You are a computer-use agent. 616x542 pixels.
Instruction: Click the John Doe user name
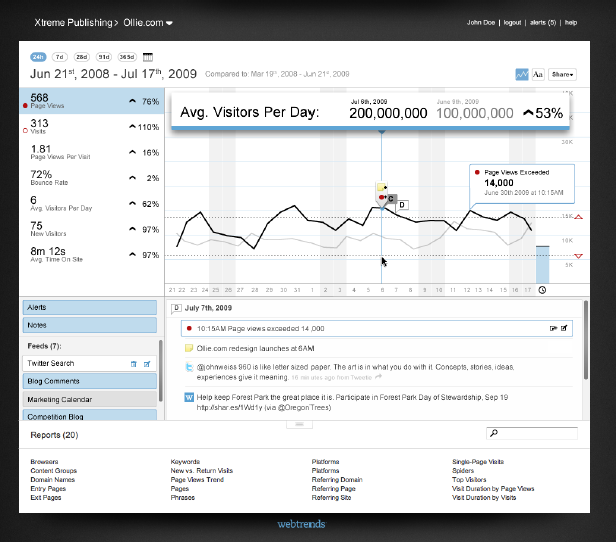(x=481, y=23)
